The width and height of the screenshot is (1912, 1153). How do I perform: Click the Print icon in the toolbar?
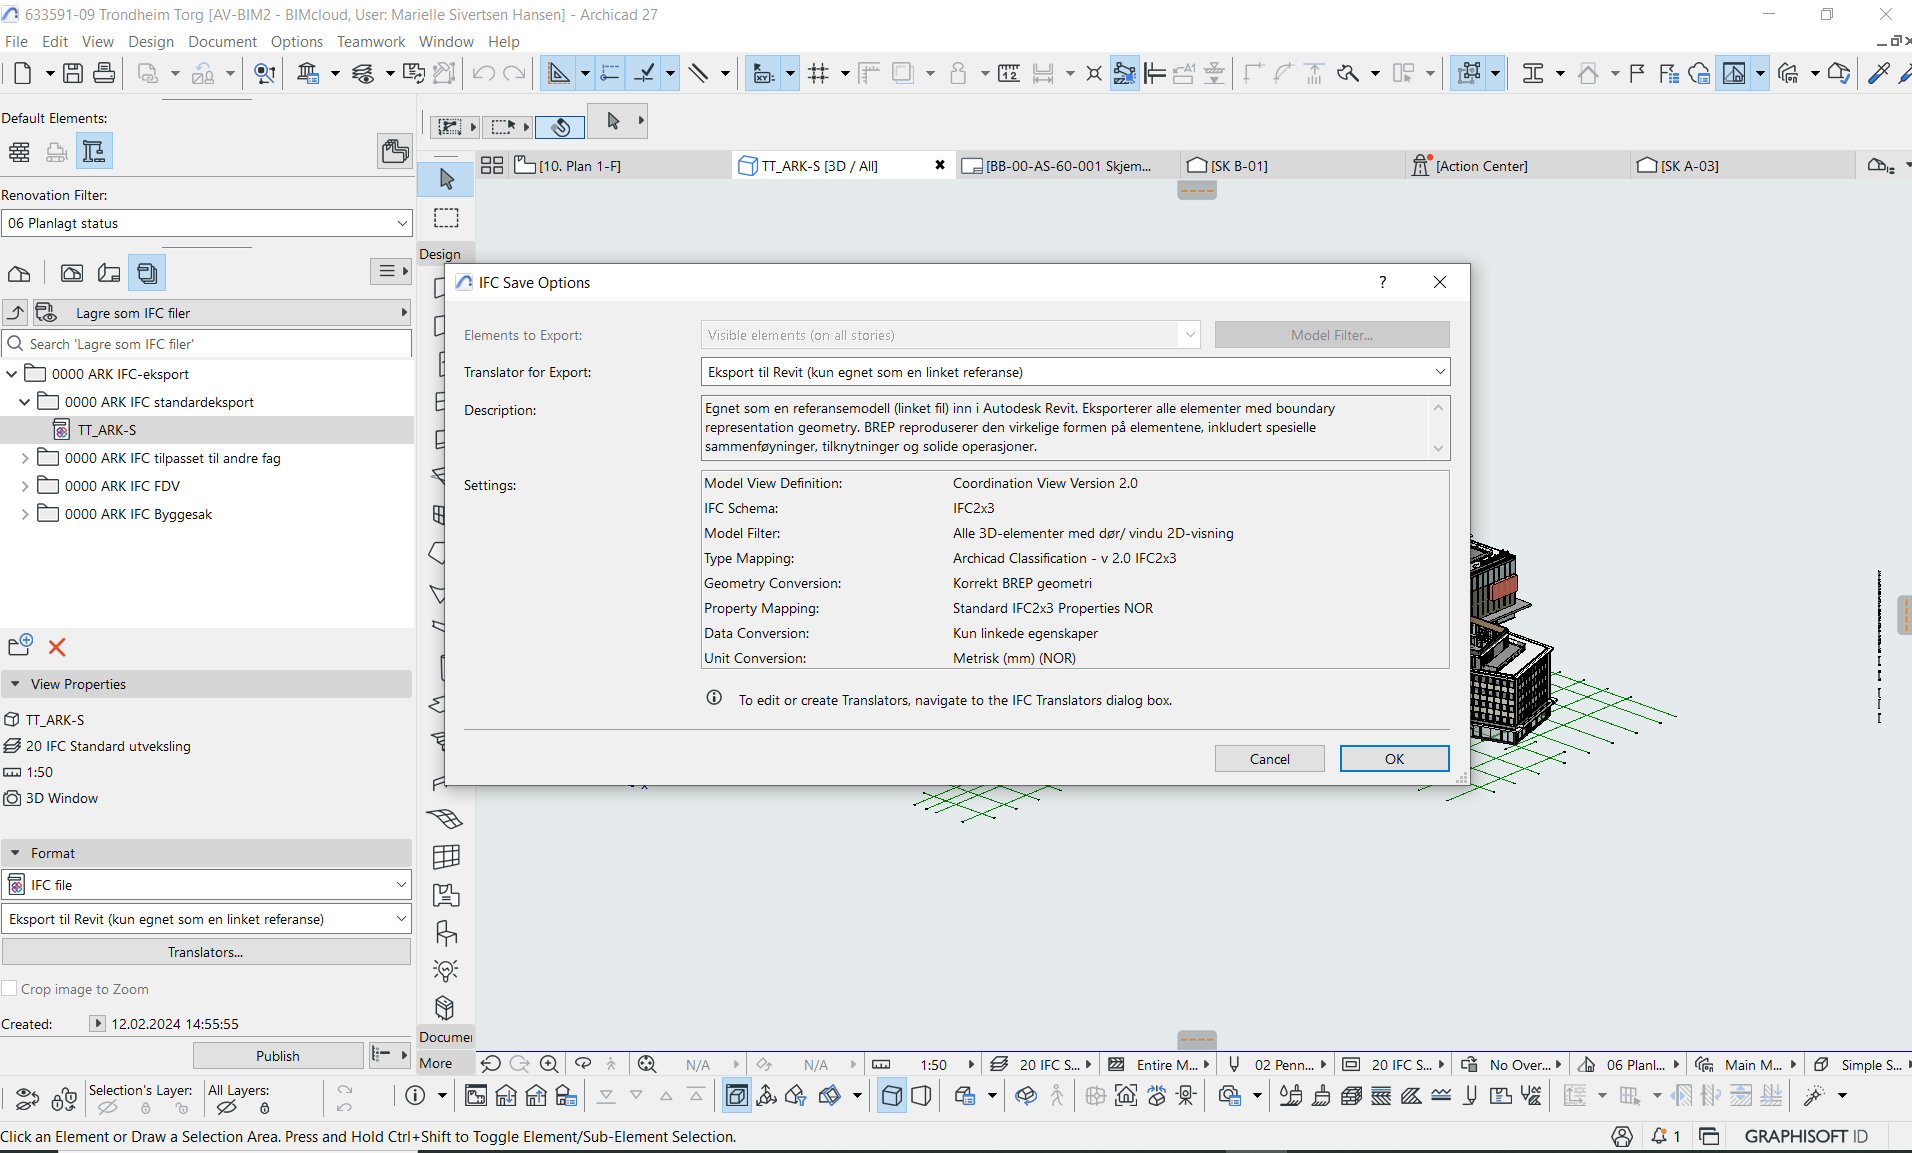pyautogui.click(x=103, y=73)
